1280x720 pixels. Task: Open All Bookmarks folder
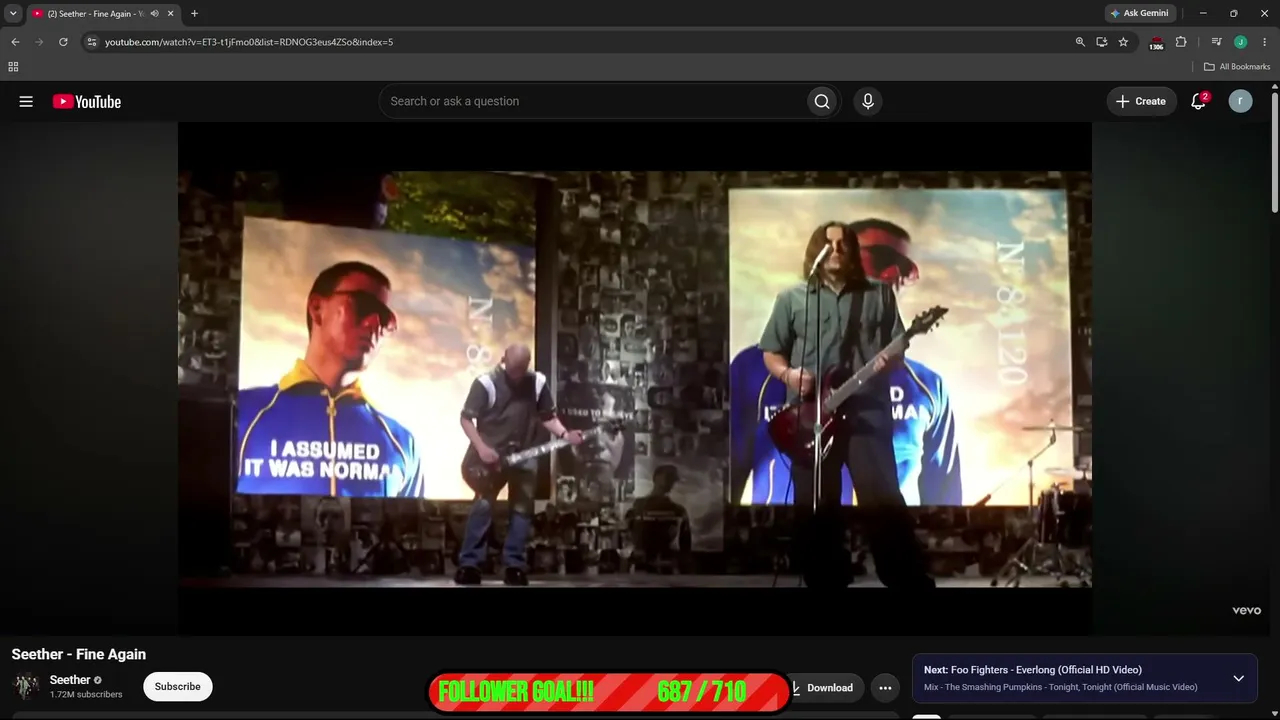pos(1237,67)
